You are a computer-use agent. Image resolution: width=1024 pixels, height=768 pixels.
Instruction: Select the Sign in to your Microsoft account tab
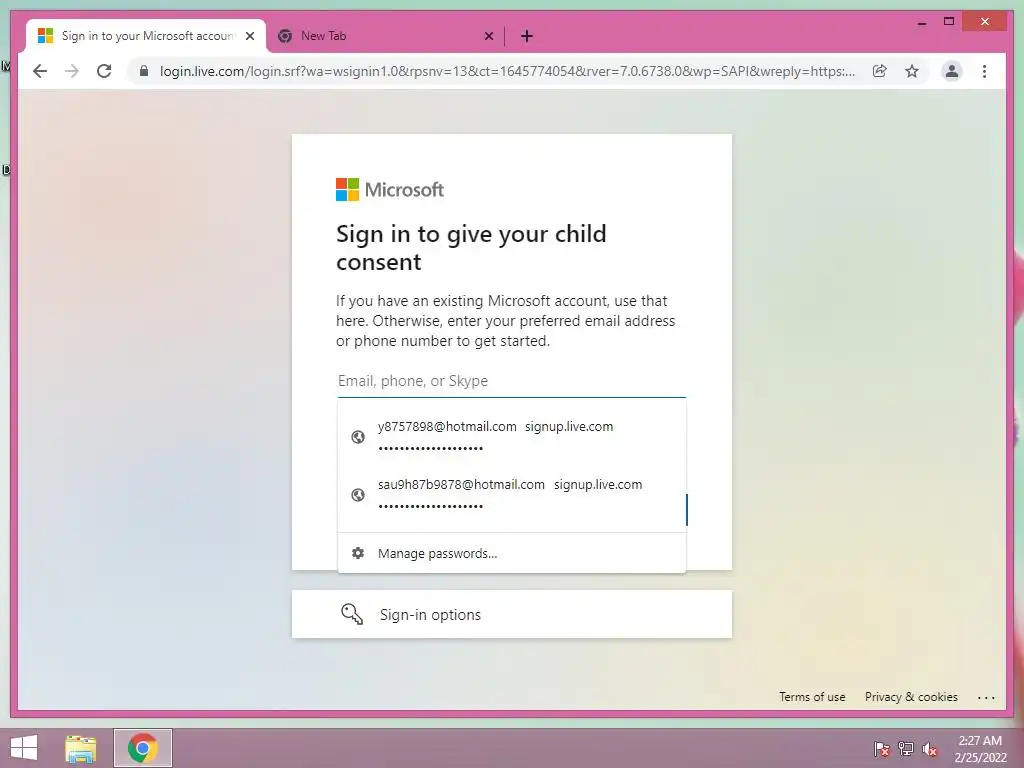tap(146, 36)
